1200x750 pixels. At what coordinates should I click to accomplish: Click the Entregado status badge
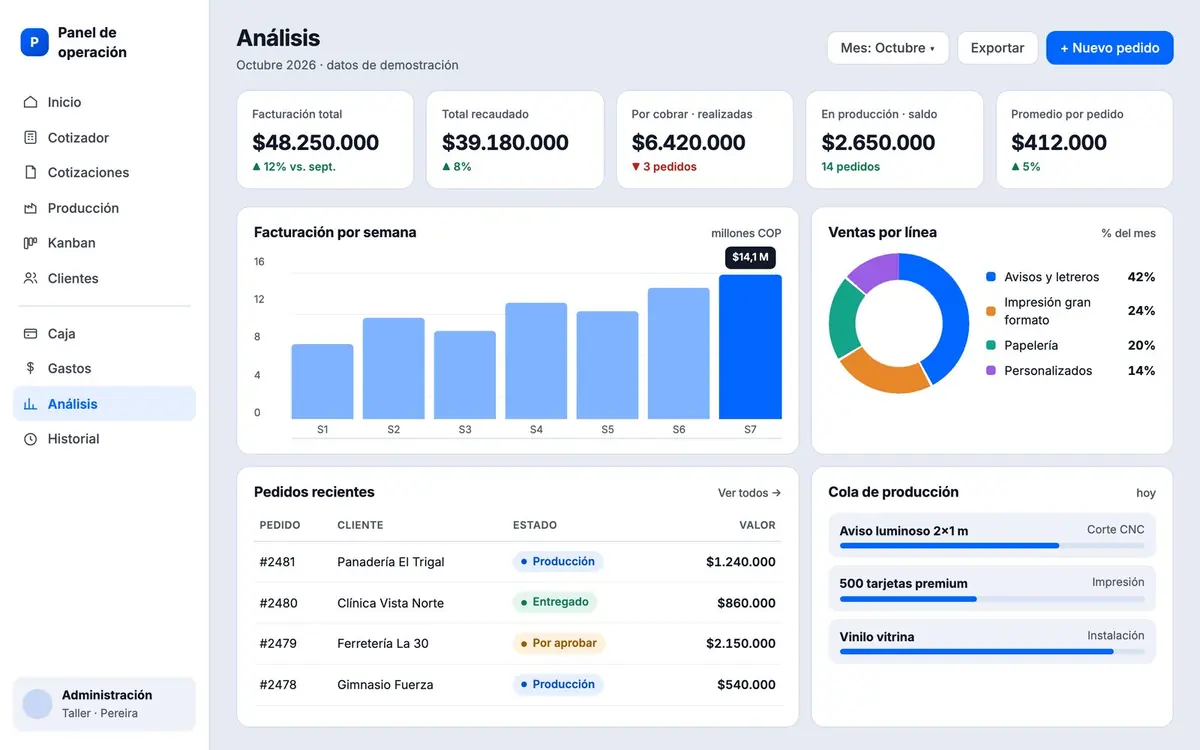[555, 603]
